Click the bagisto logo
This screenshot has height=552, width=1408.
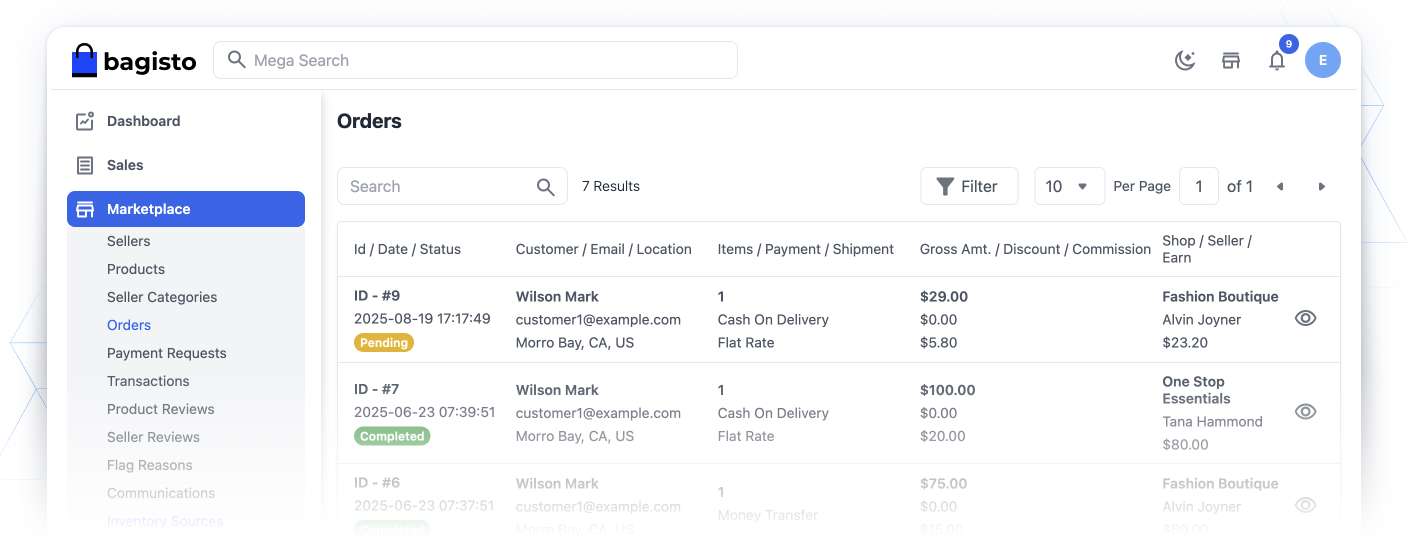134,60
